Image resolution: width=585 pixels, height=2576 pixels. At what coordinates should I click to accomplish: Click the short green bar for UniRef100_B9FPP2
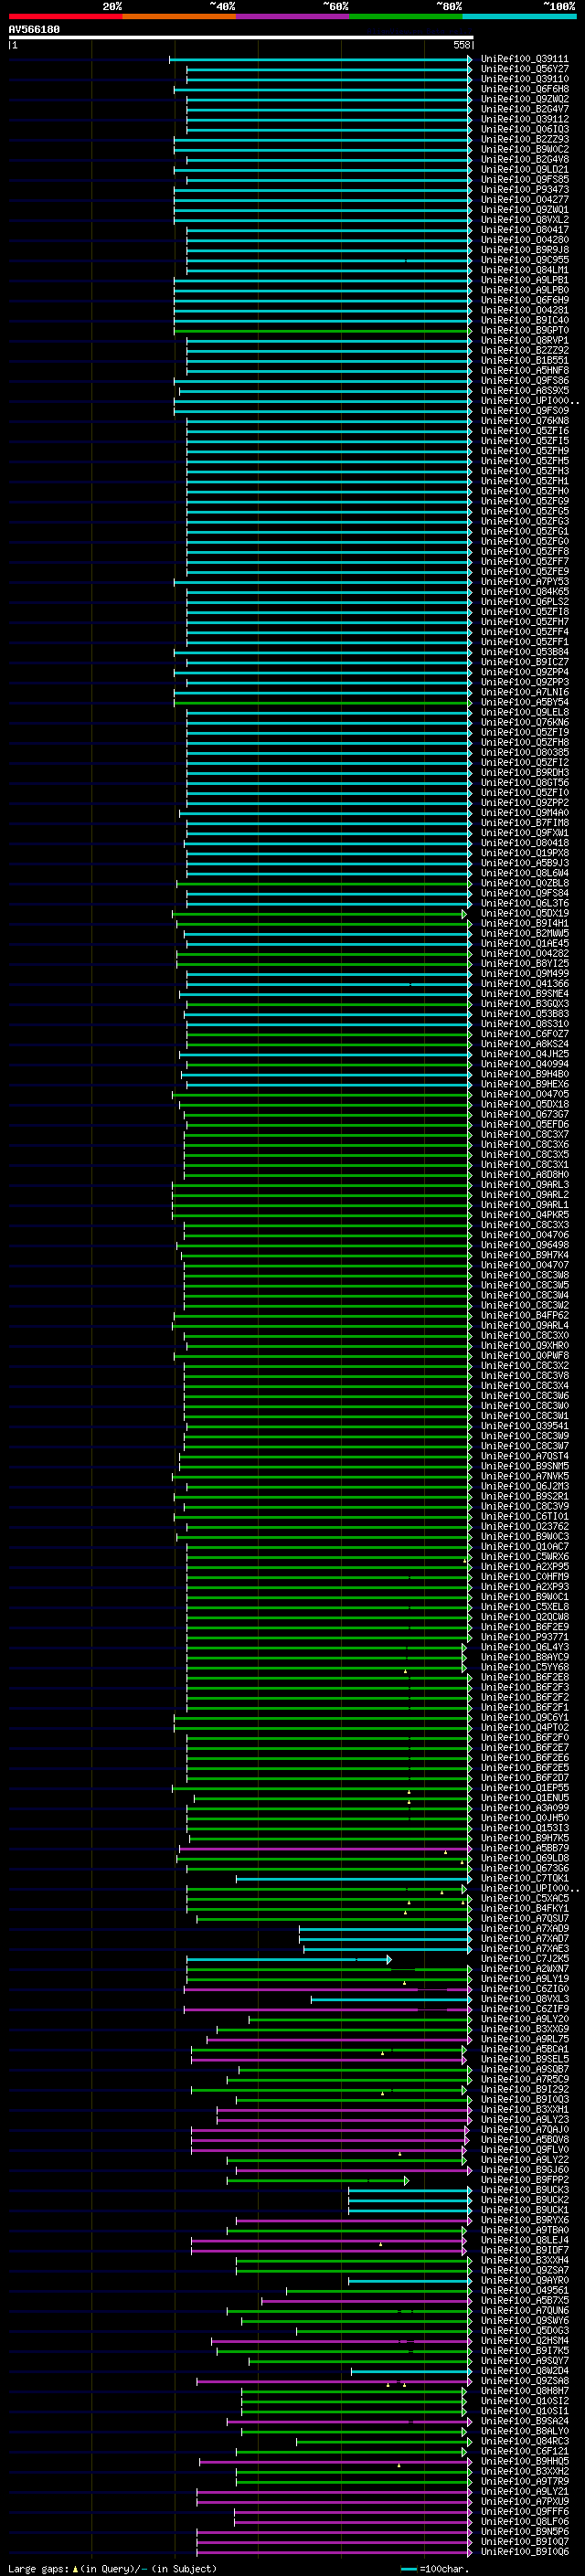318,2180
